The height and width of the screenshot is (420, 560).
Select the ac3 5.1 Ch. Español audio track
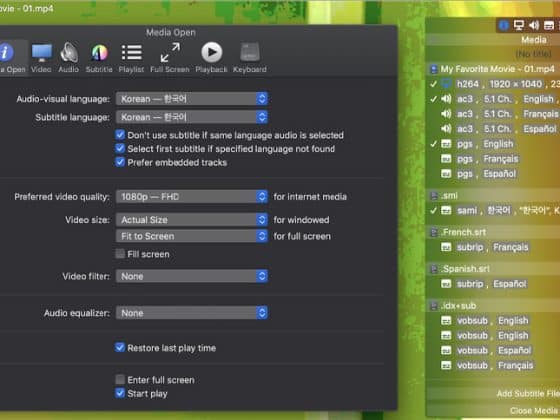pyautogui.click(x=494, y=129)
